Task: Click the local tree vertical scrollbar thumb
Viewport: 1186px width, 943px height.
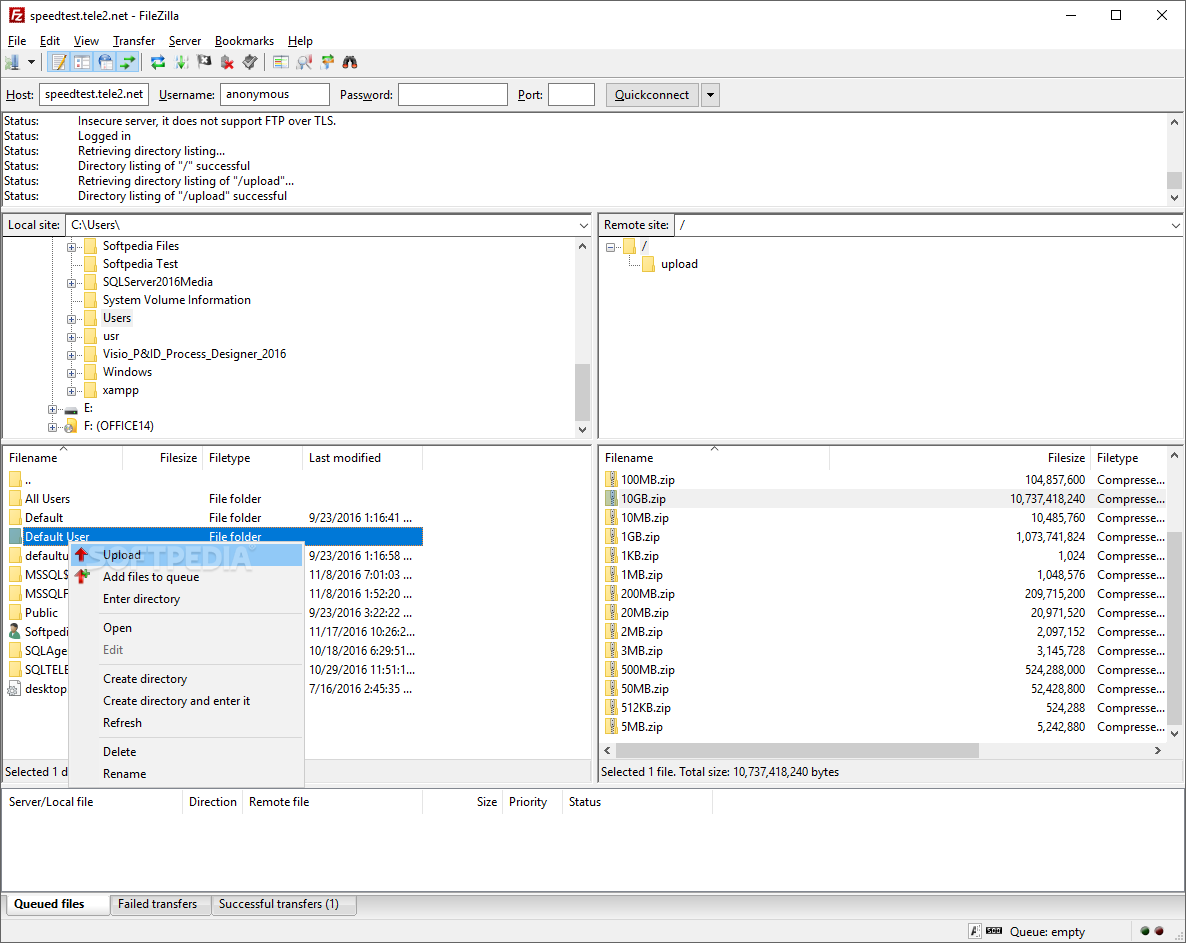Action: click(582, 392)
